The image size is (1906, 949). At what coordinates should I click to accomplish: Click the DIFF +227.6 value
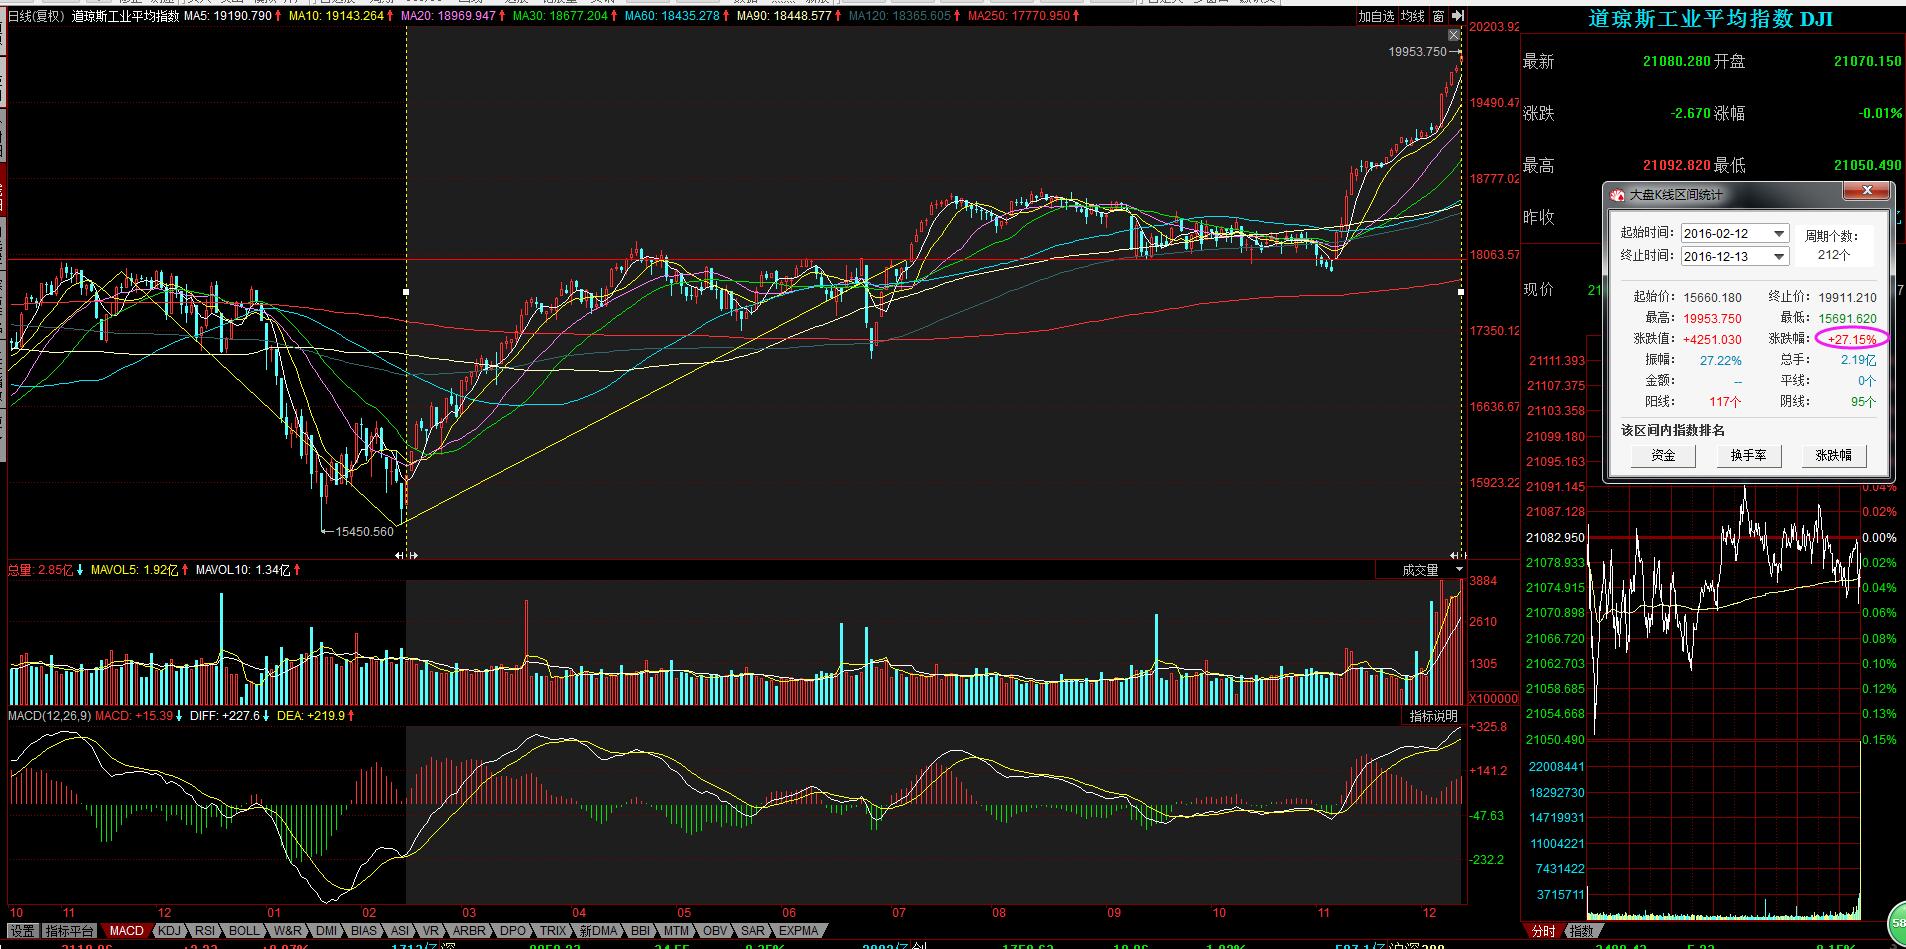[x=225, y=716]
